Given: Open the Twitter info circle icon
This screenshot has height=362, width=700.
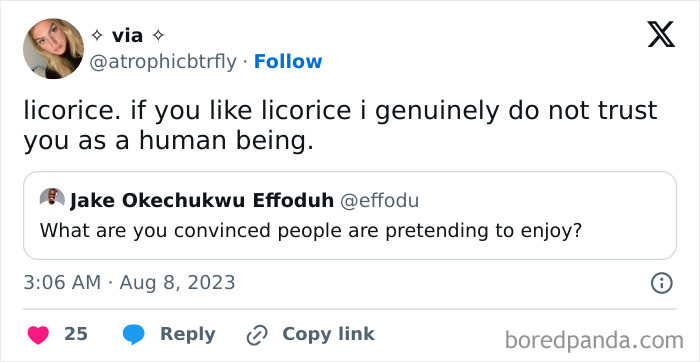Looking at the screenshot, I should 662,283.
